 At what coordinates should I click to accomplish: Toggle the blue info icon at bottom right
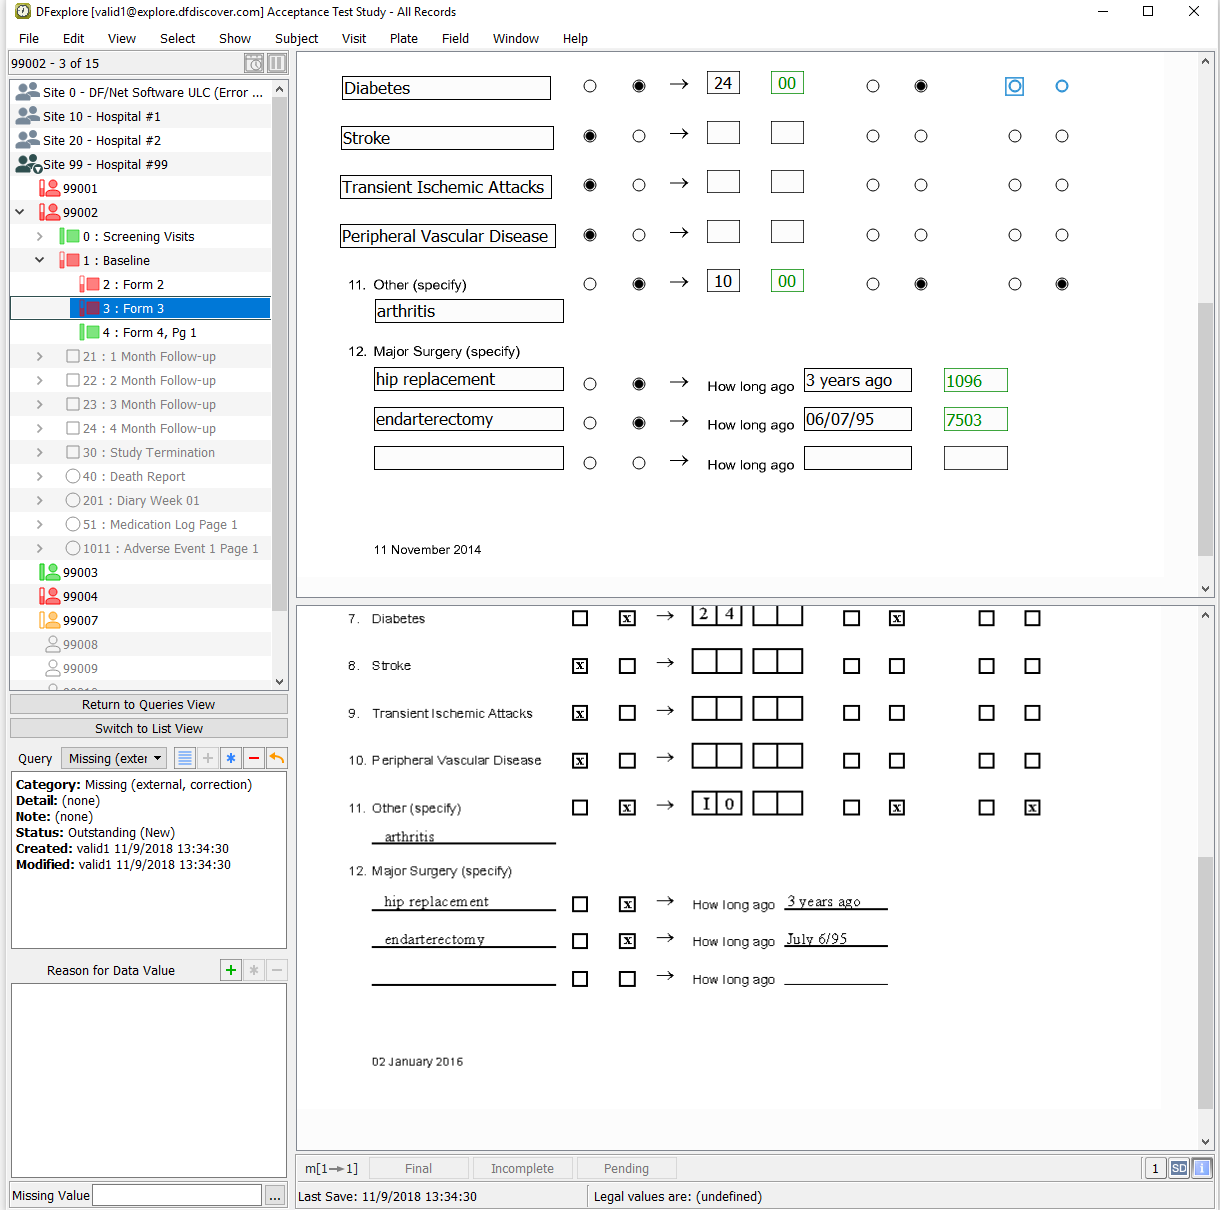[x=1202, y=1168]
